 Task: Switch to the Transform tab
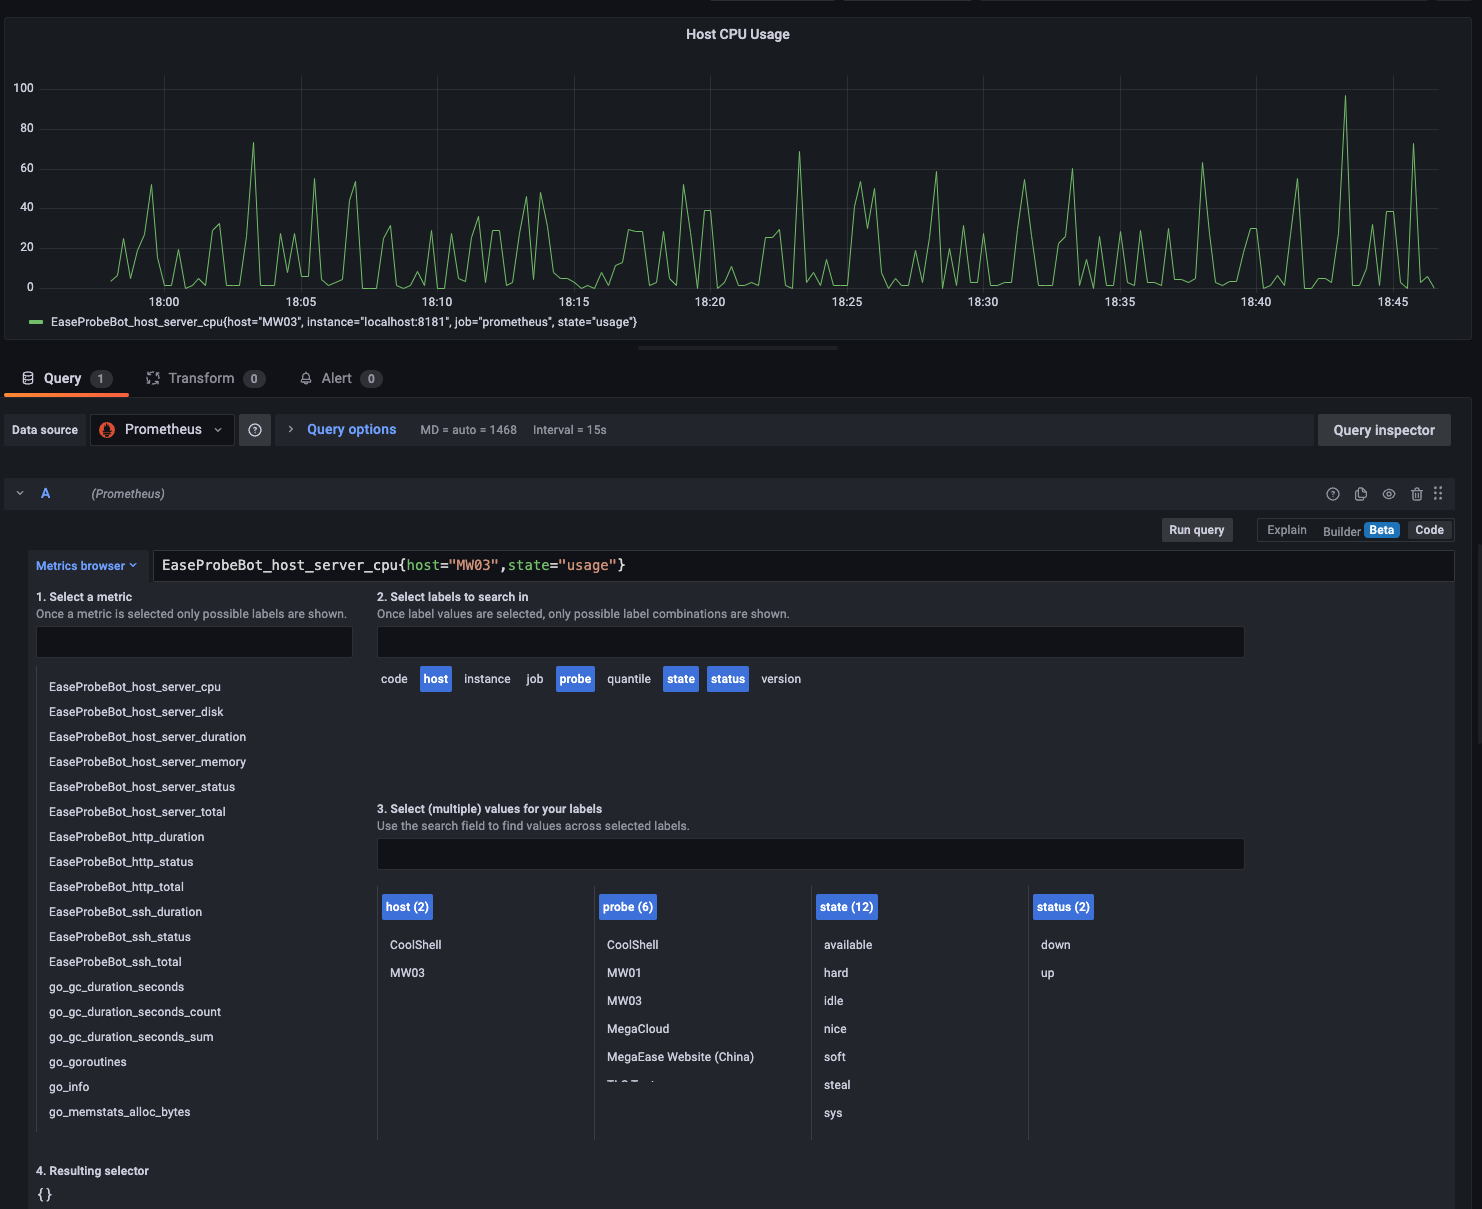point(205,378)
